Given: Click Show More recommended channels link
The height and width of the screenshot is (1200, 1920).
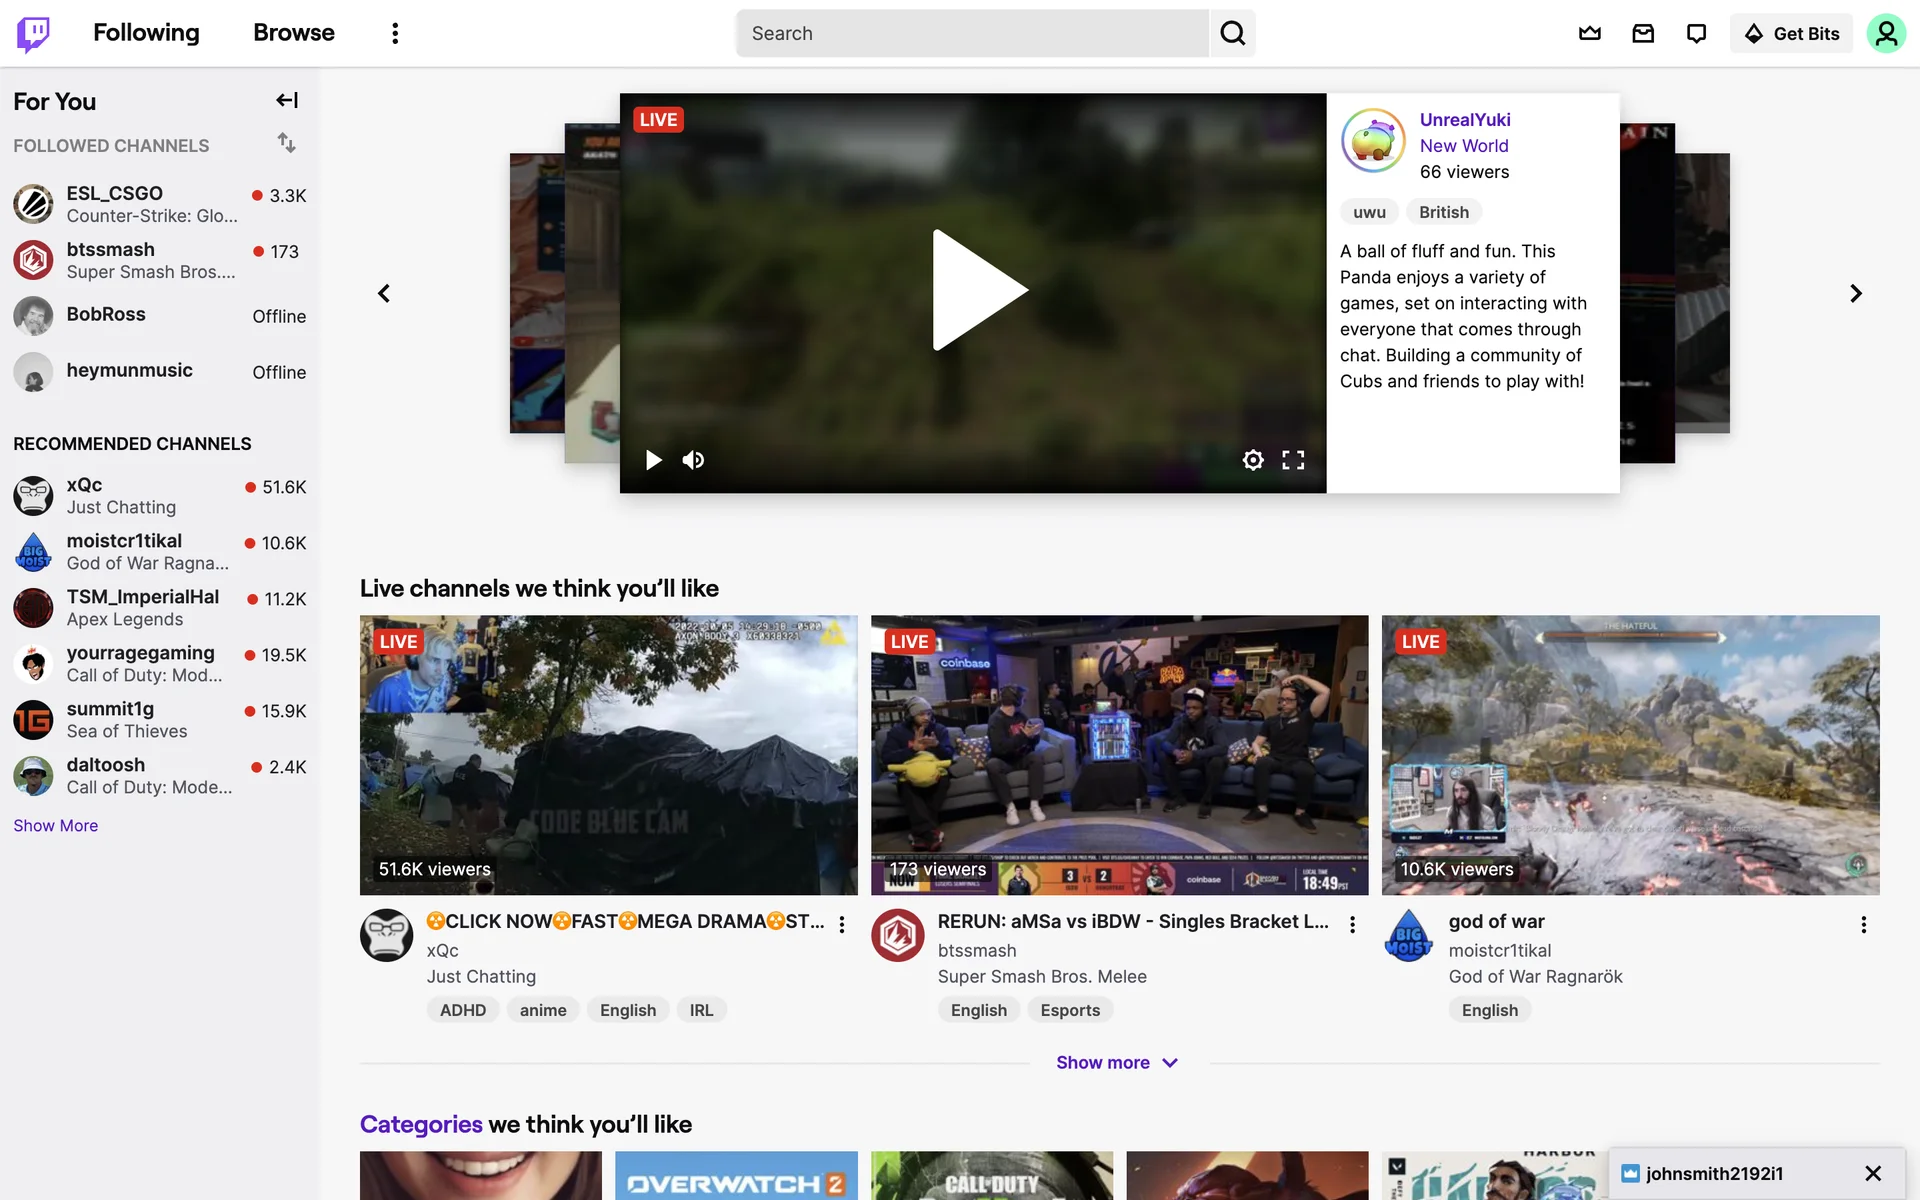Looking at the screenshot, I should pos(55,825).
